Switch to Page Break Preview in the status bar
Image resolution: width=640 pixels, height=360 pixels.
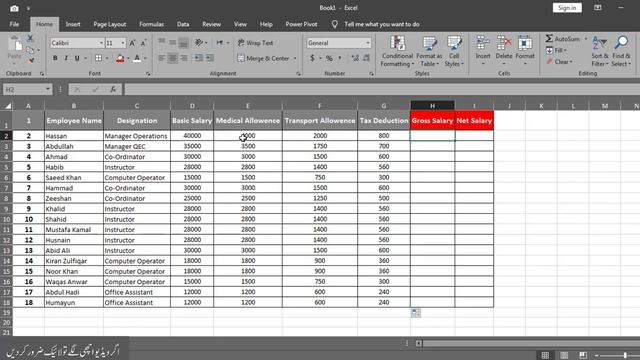(583, 355)
